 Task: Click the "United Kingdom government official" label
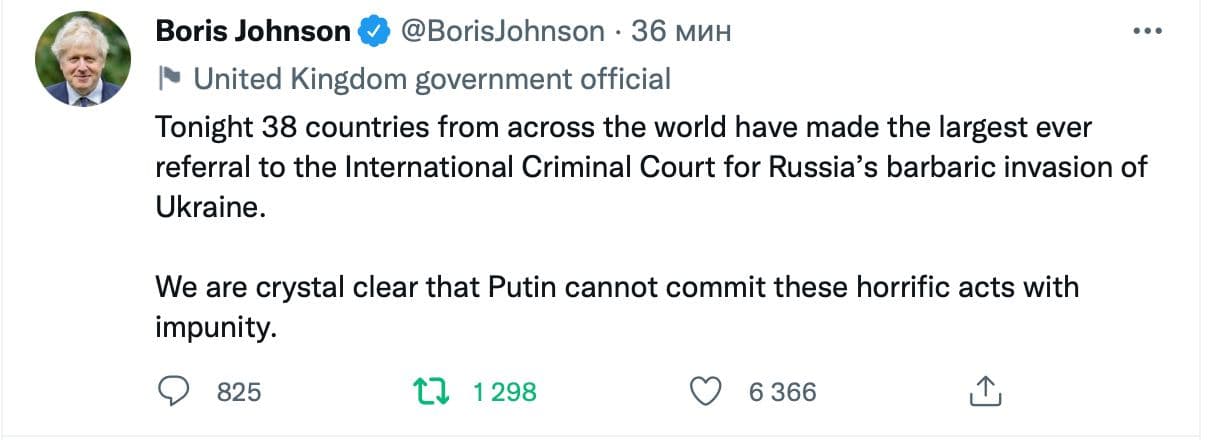click(431, 79)
